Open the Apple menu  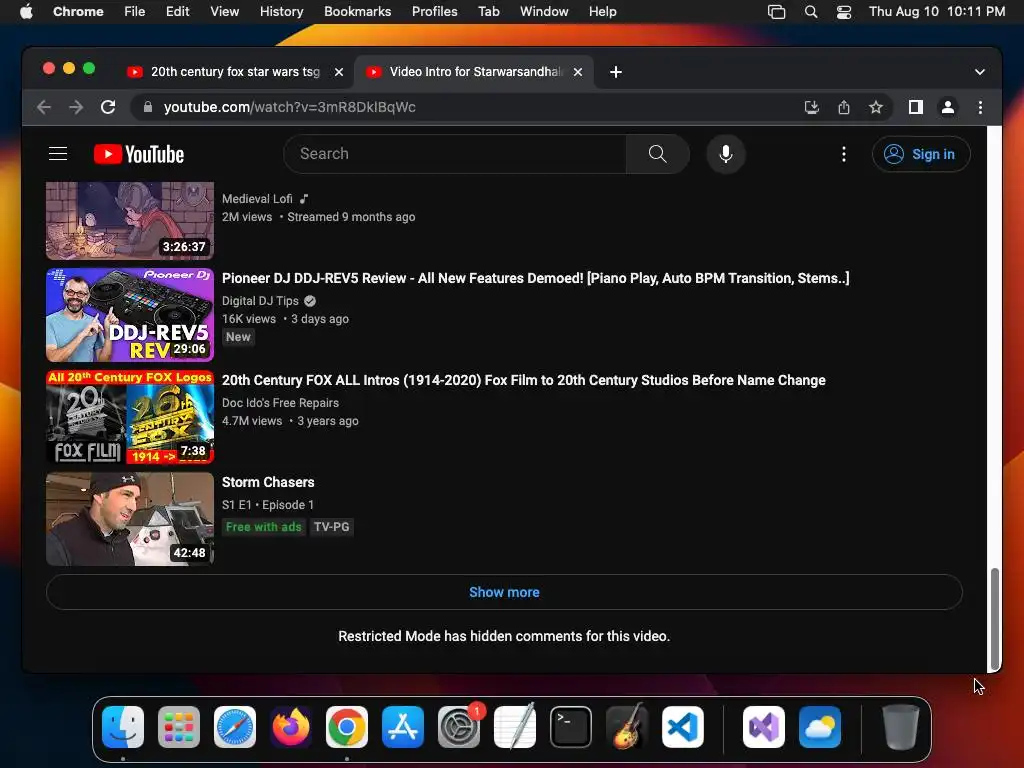click(x=26, y=12)
